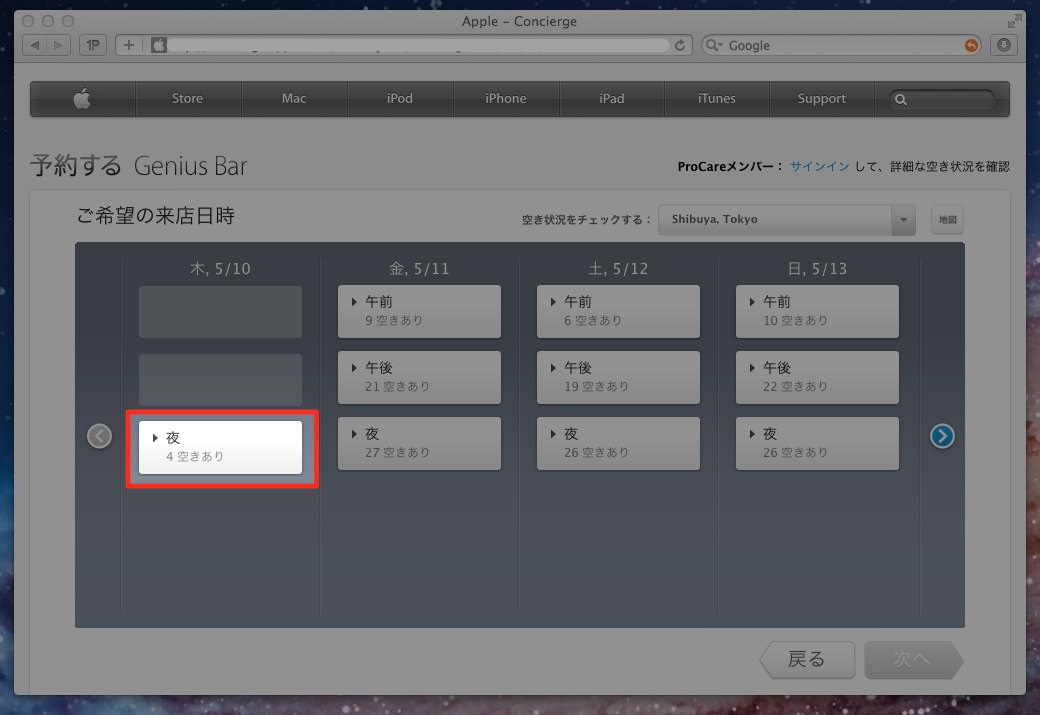Expand the 夜 slot for 日, 5/13
Image resolution: width=1040 pixels, height=715 pixels.
(817, 443)
